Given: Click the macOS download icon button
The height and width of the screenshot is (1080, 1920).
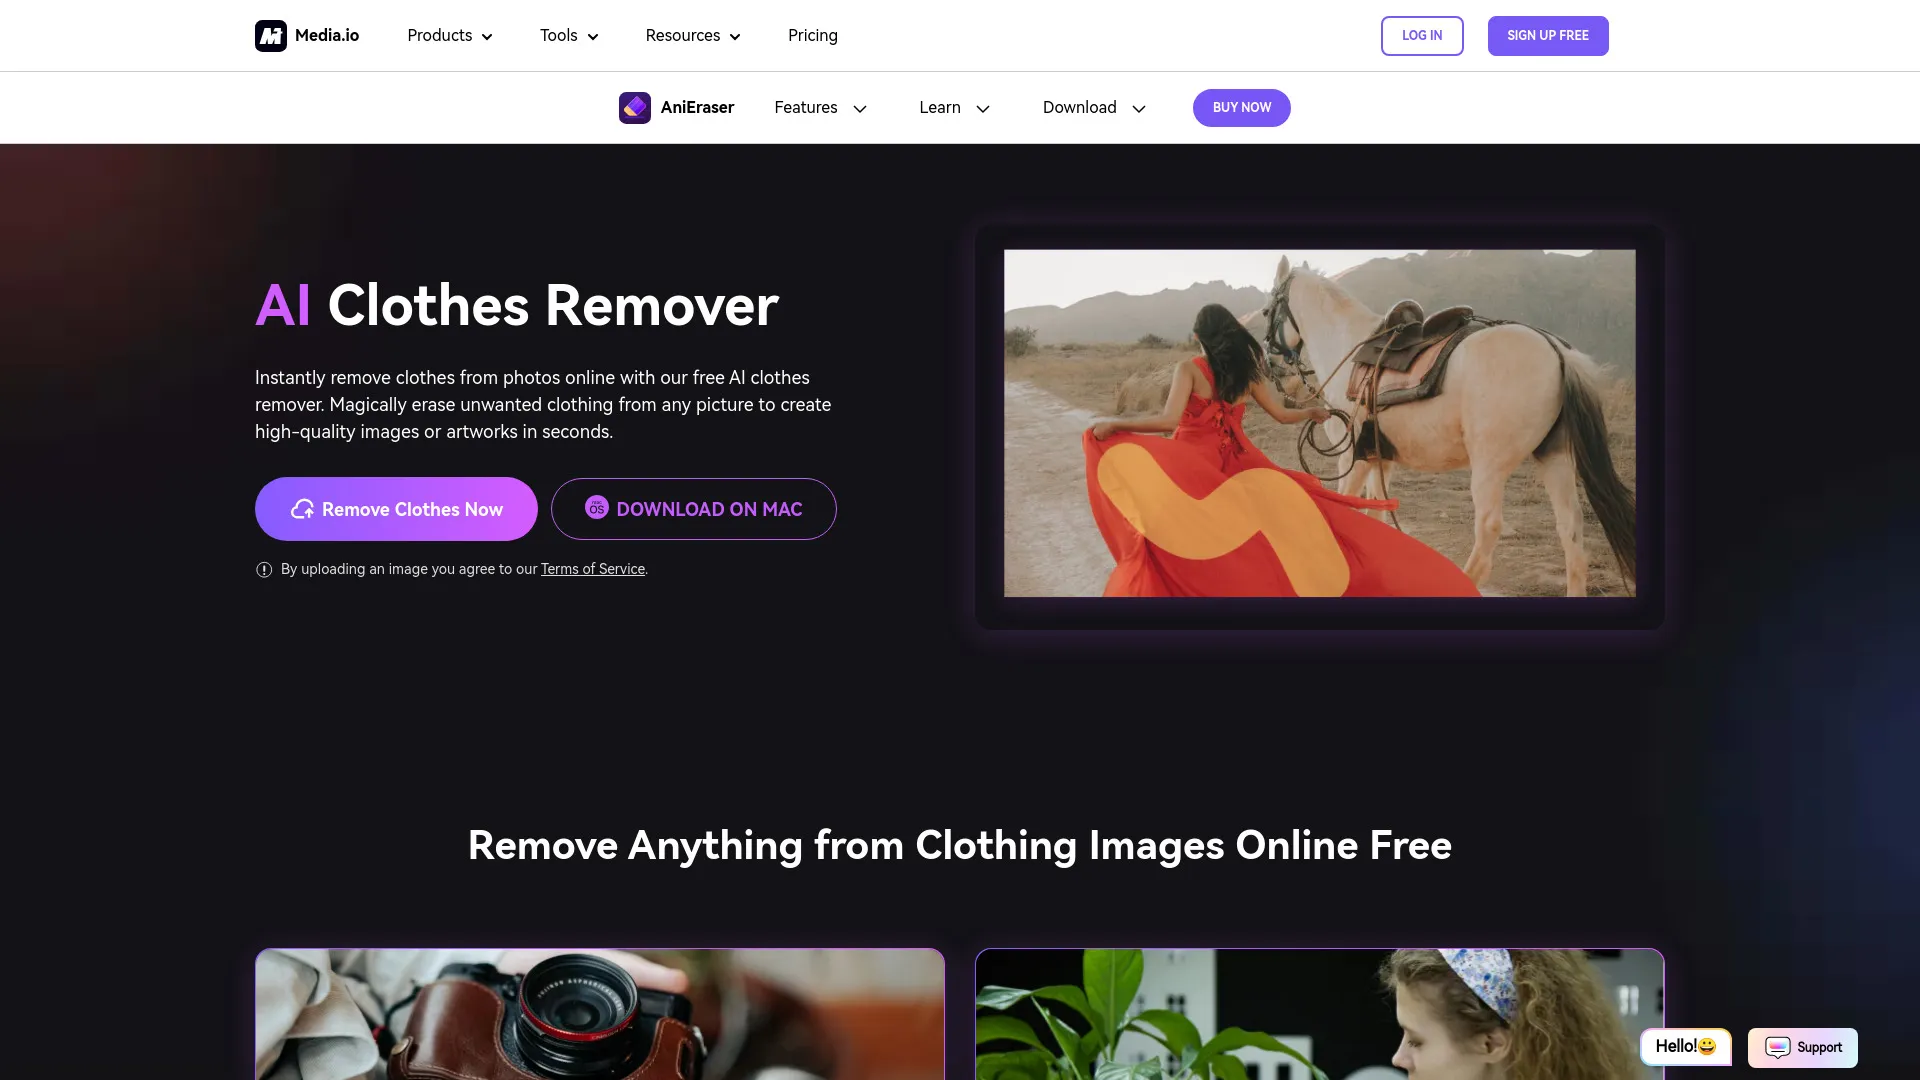Looking at the screenshot, I should pos(595,509).
